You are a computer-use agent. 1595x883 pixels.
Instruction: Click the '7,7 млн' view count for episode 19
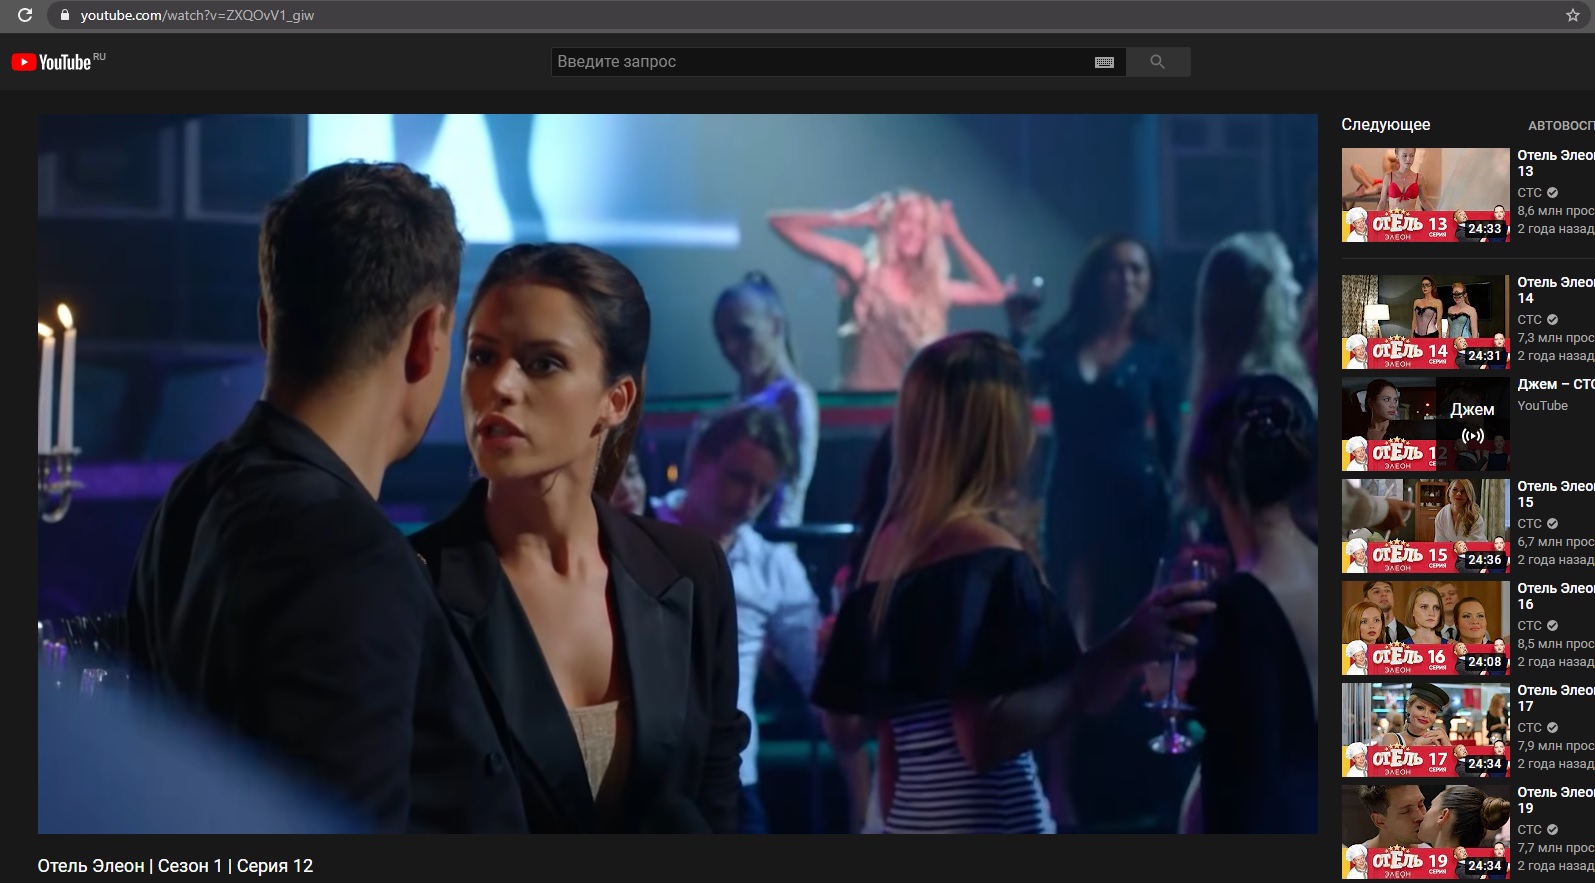click(1556, 848)
